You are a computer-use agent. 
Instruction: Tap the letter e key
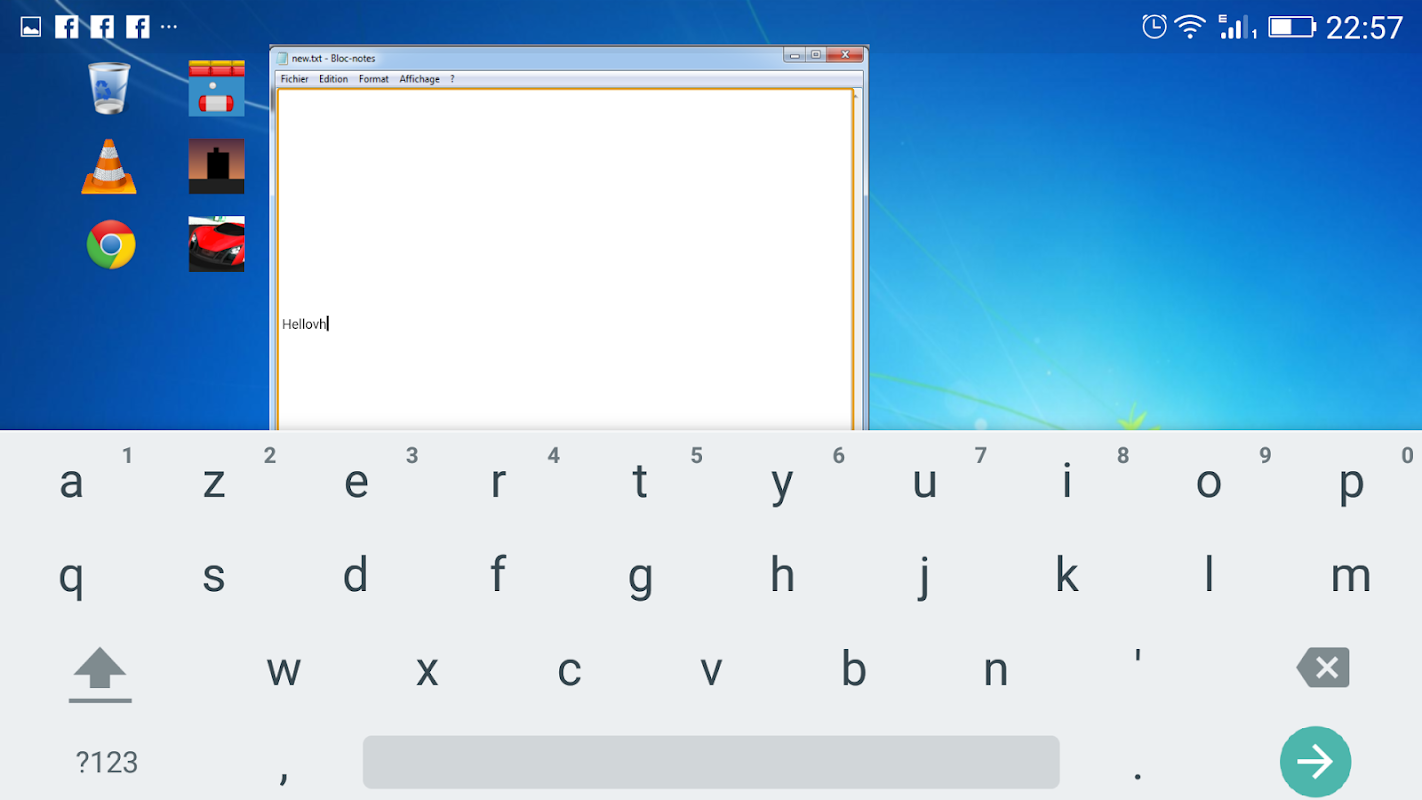tap(356, 482)
